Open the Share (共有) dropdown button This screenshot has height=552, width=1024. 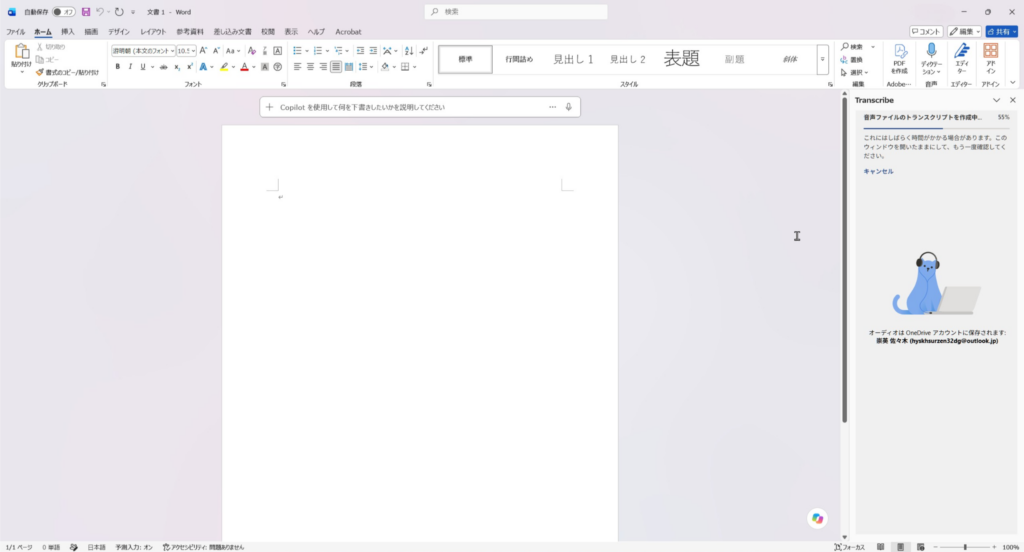(x=1001, y=31)
